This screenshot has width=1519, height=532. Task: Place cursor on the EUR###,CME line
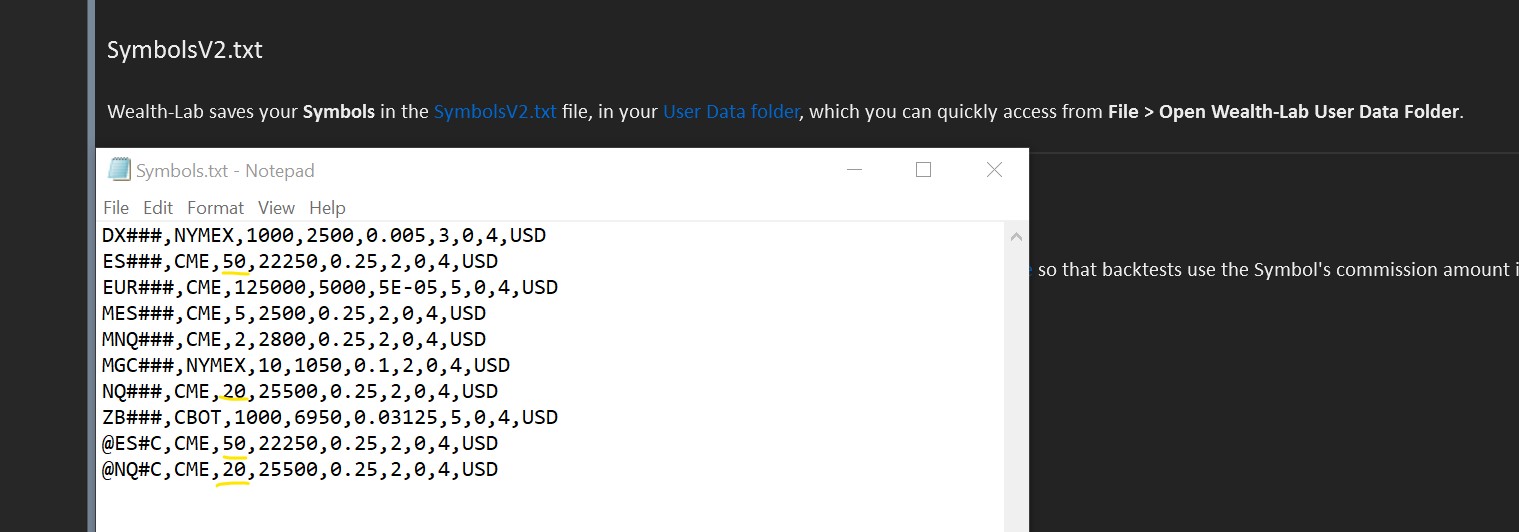330,288
